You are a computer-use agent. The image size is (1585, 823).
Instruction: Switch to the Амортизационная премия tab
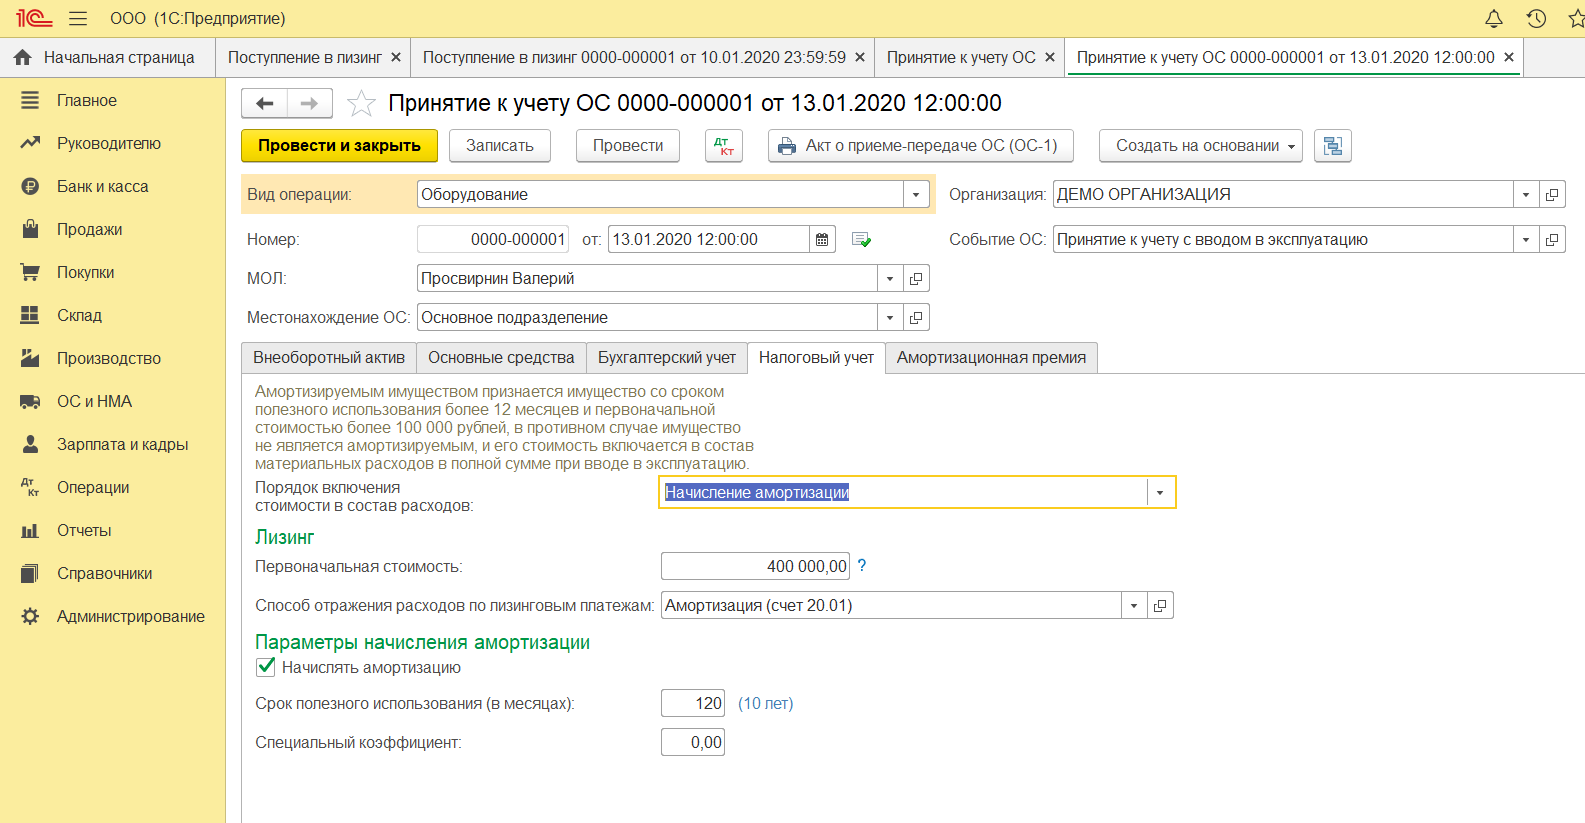[x=990, y=358]
